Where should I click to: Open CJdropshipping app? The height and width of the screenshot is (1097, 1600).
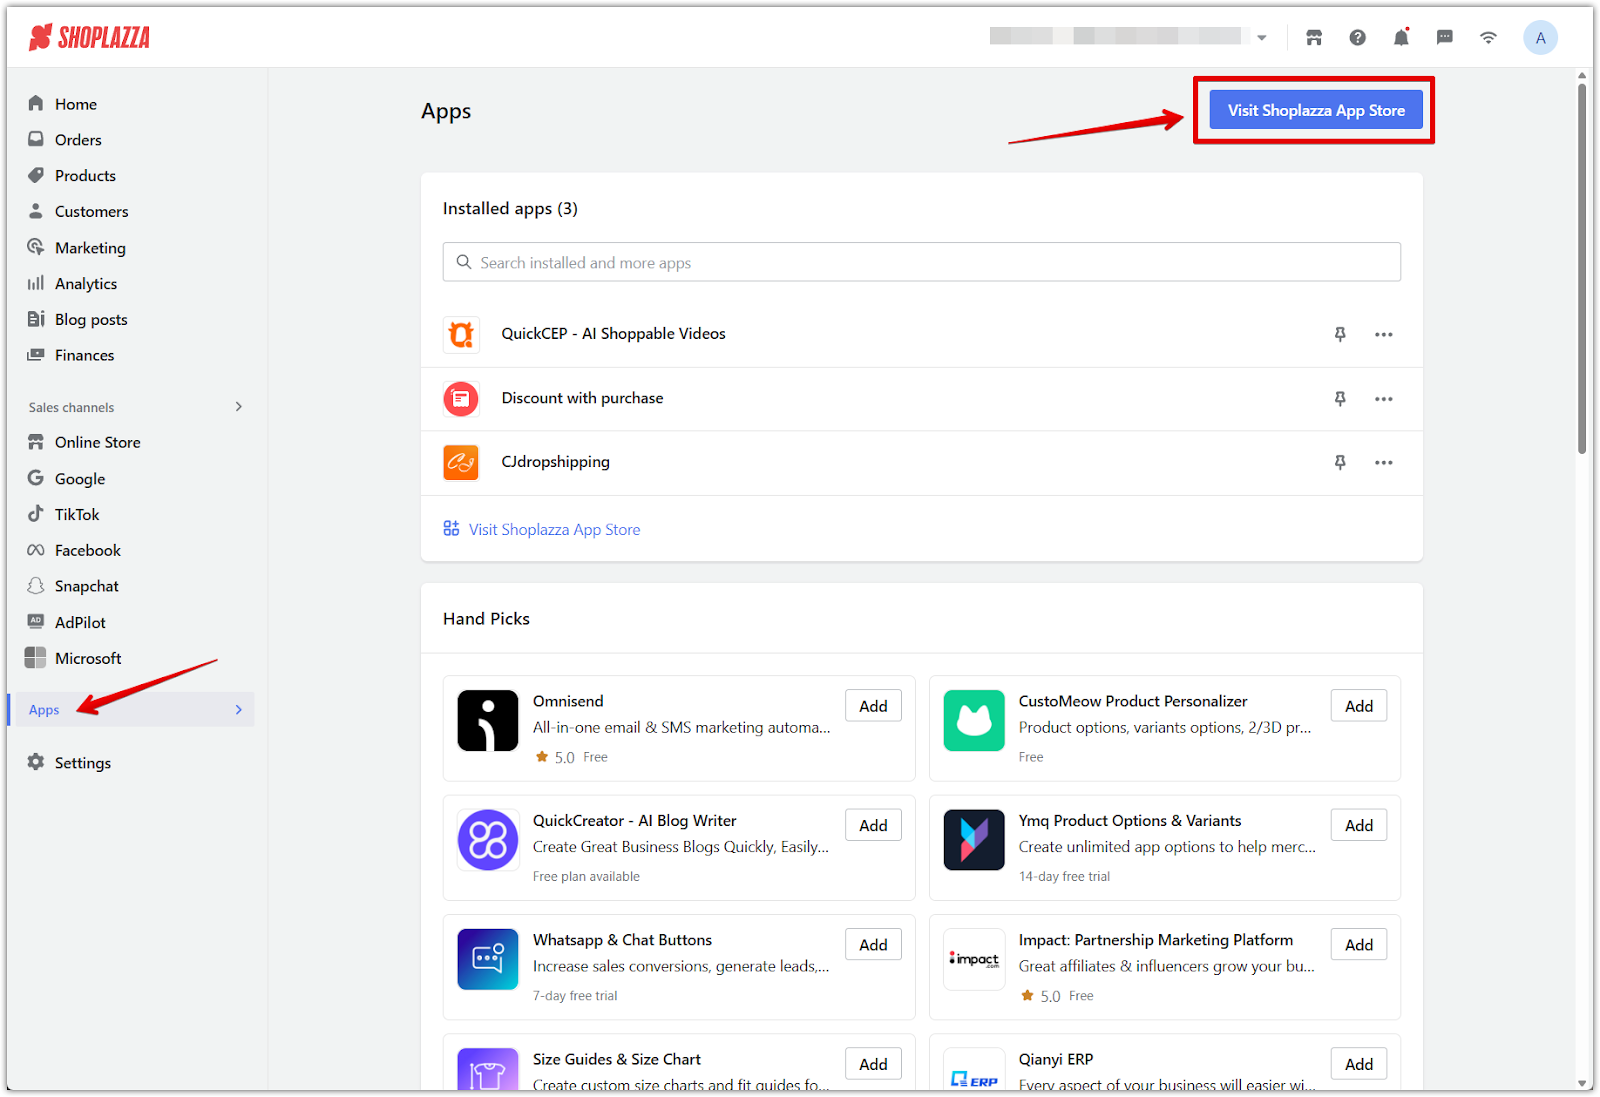click(555, 462)
